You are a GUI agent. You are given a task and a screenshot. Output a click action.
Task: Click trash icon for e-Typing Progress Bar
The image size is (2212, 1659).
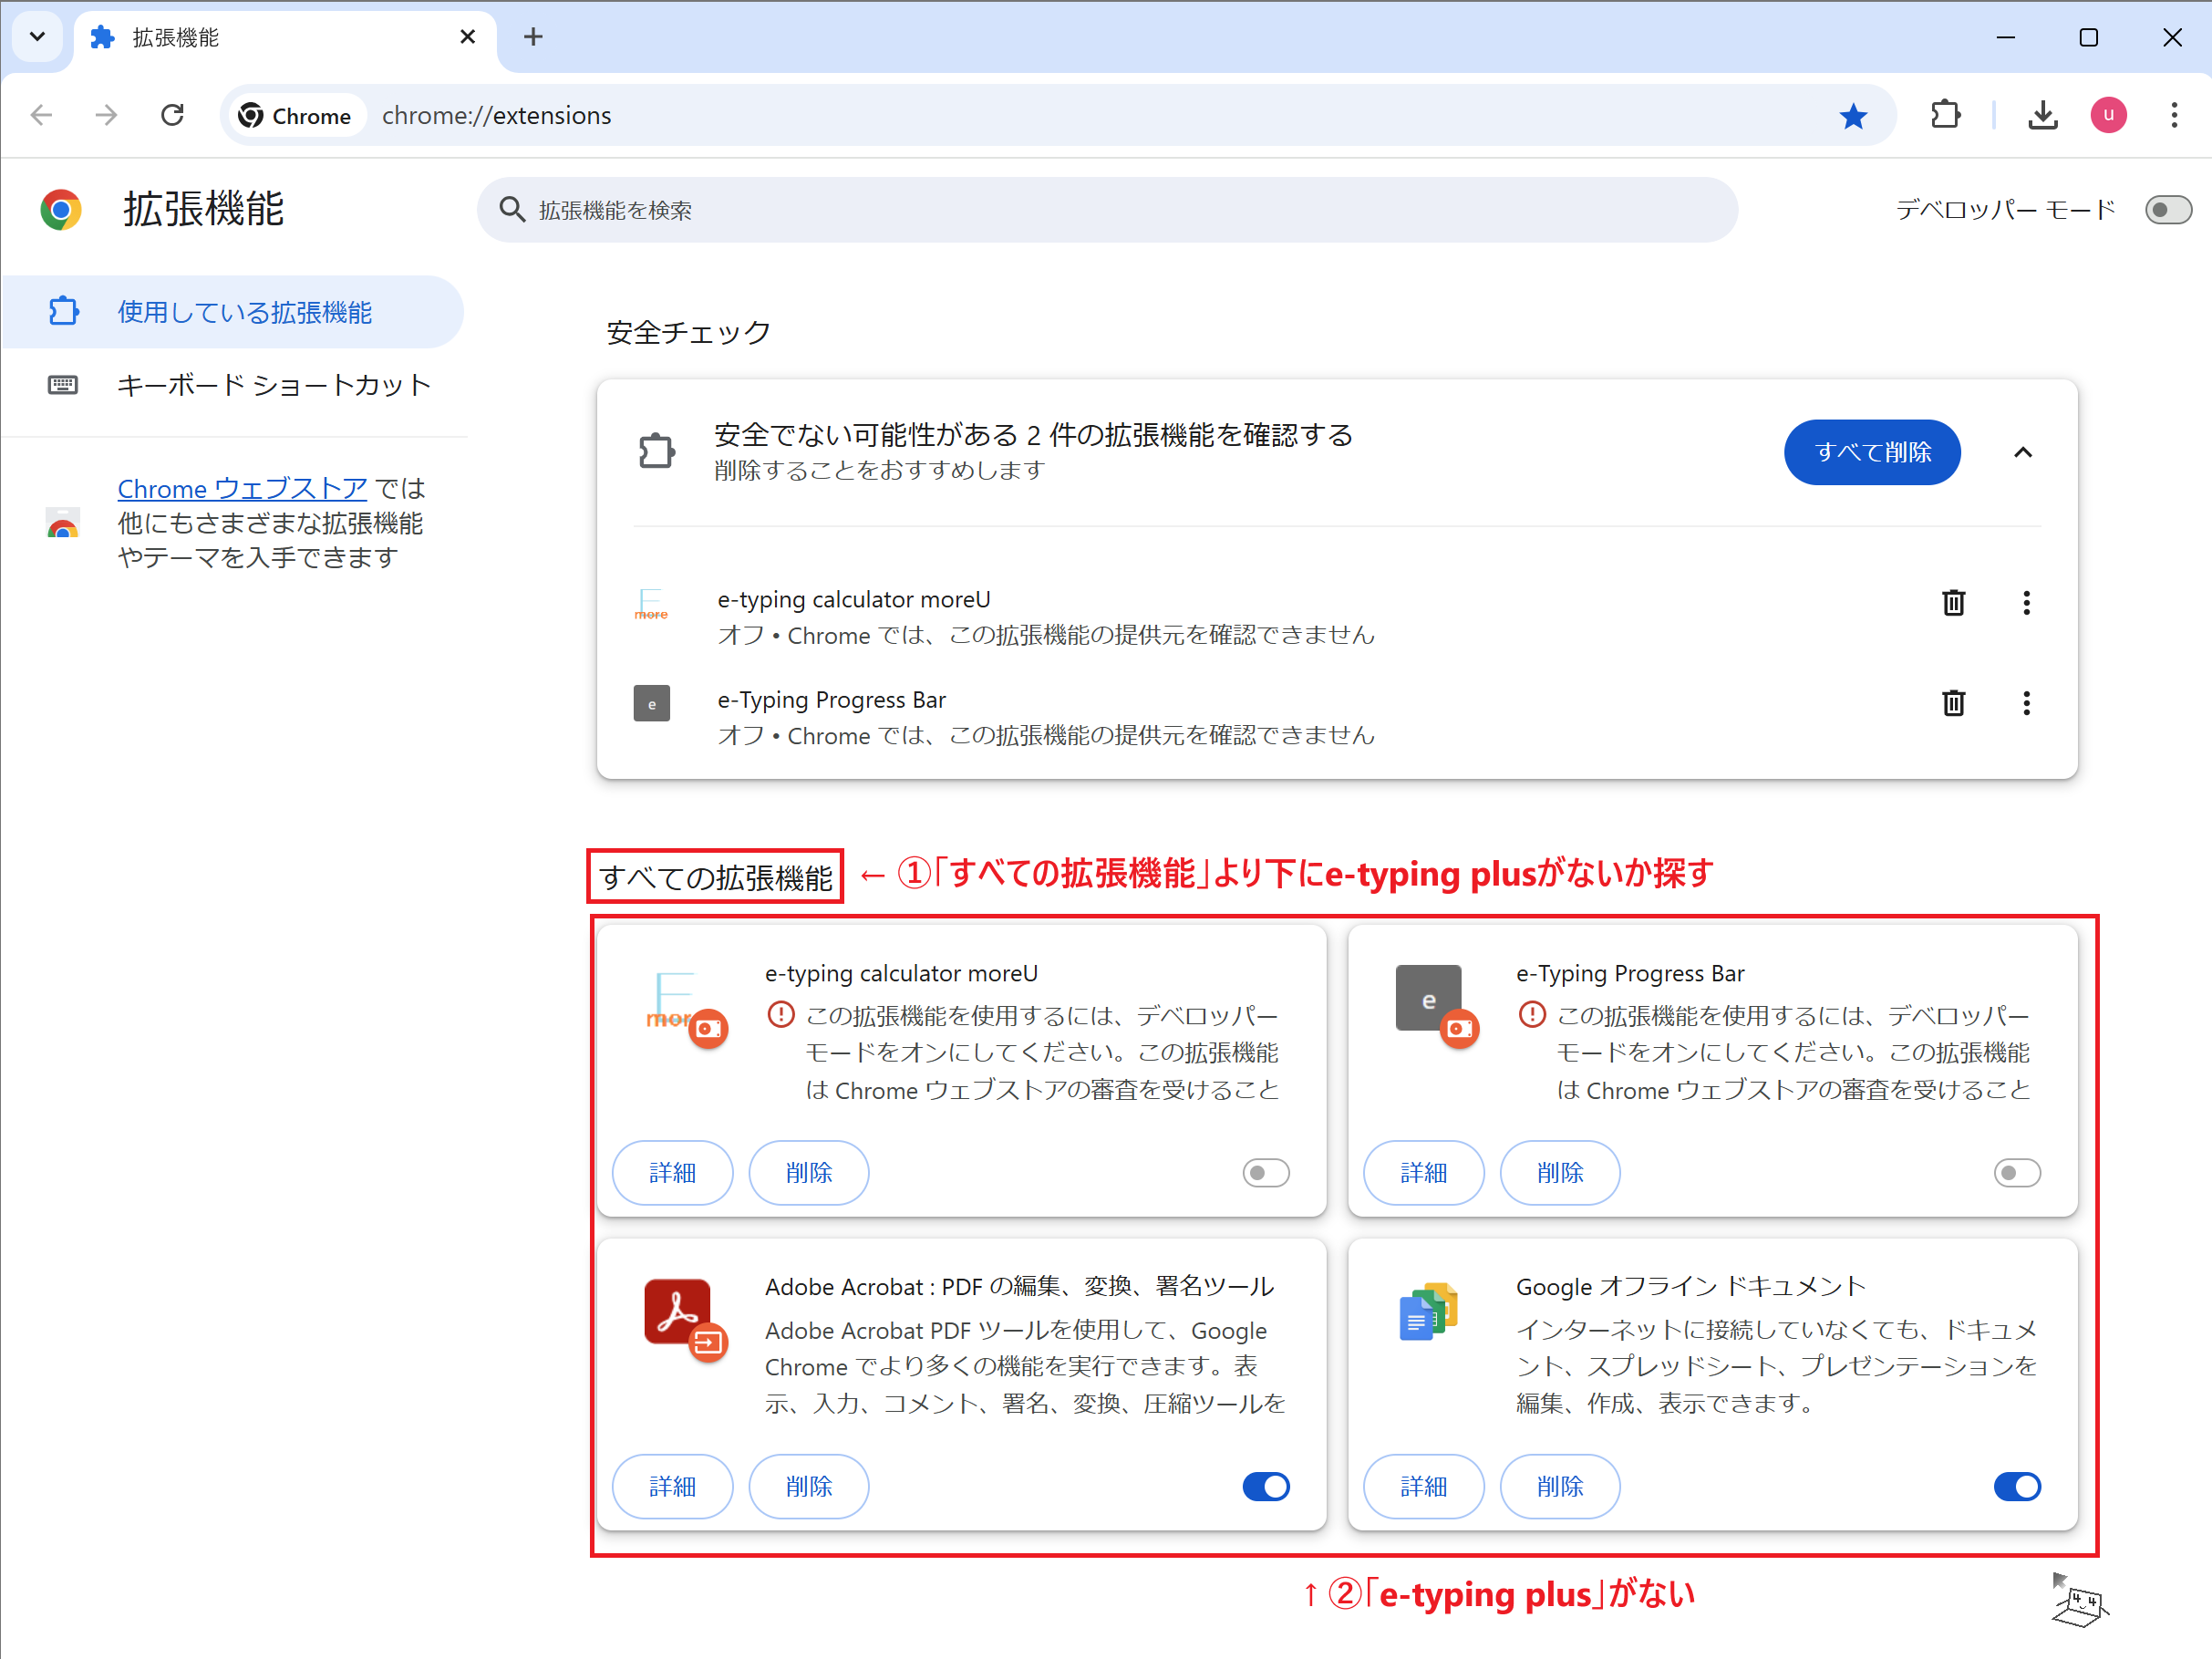1953,703
